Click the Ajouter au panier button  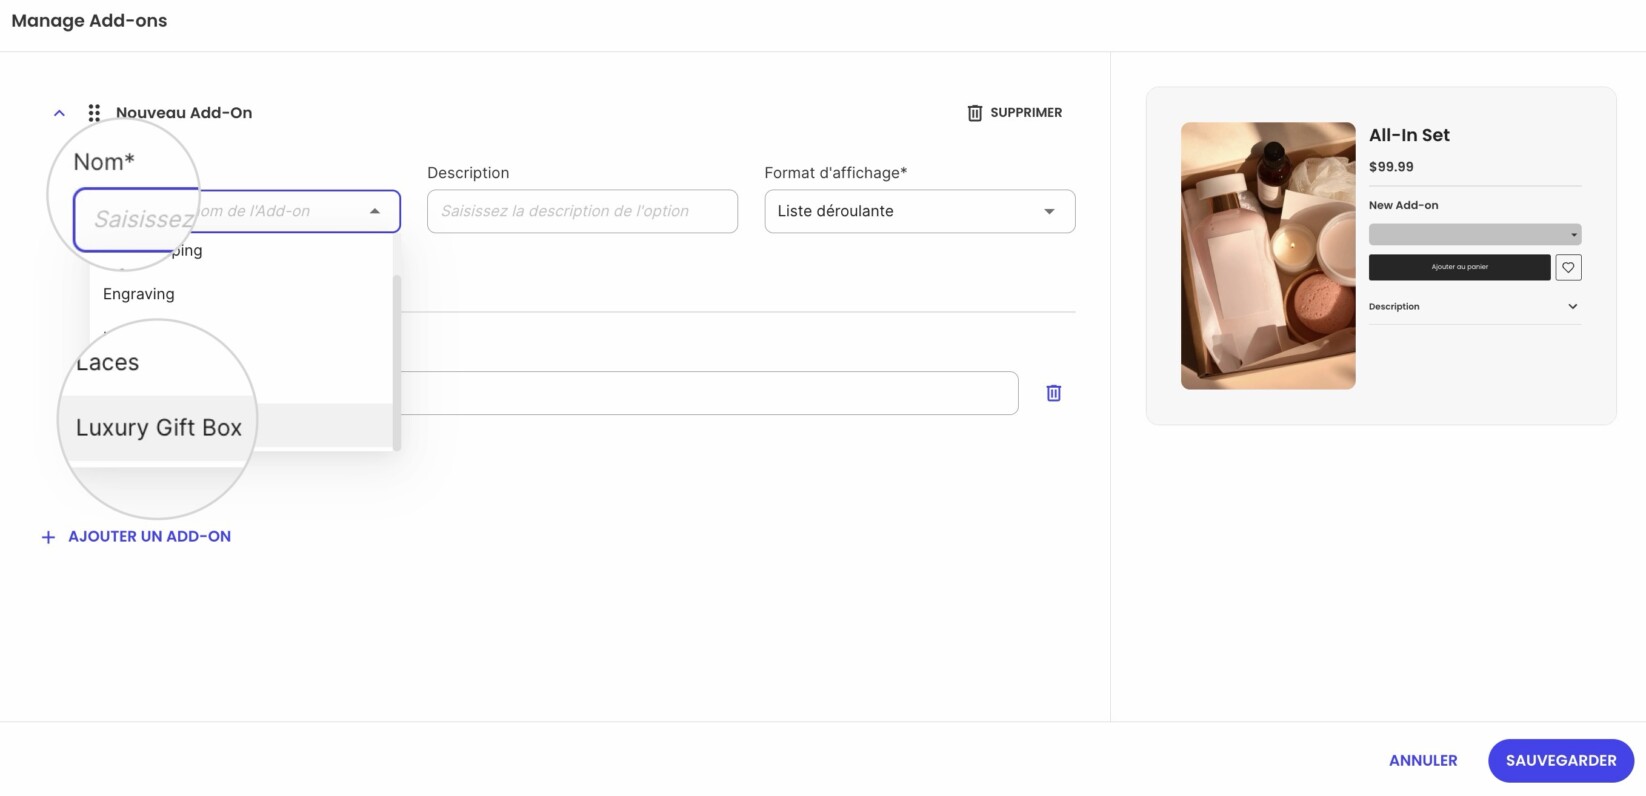pos(1459,267)
